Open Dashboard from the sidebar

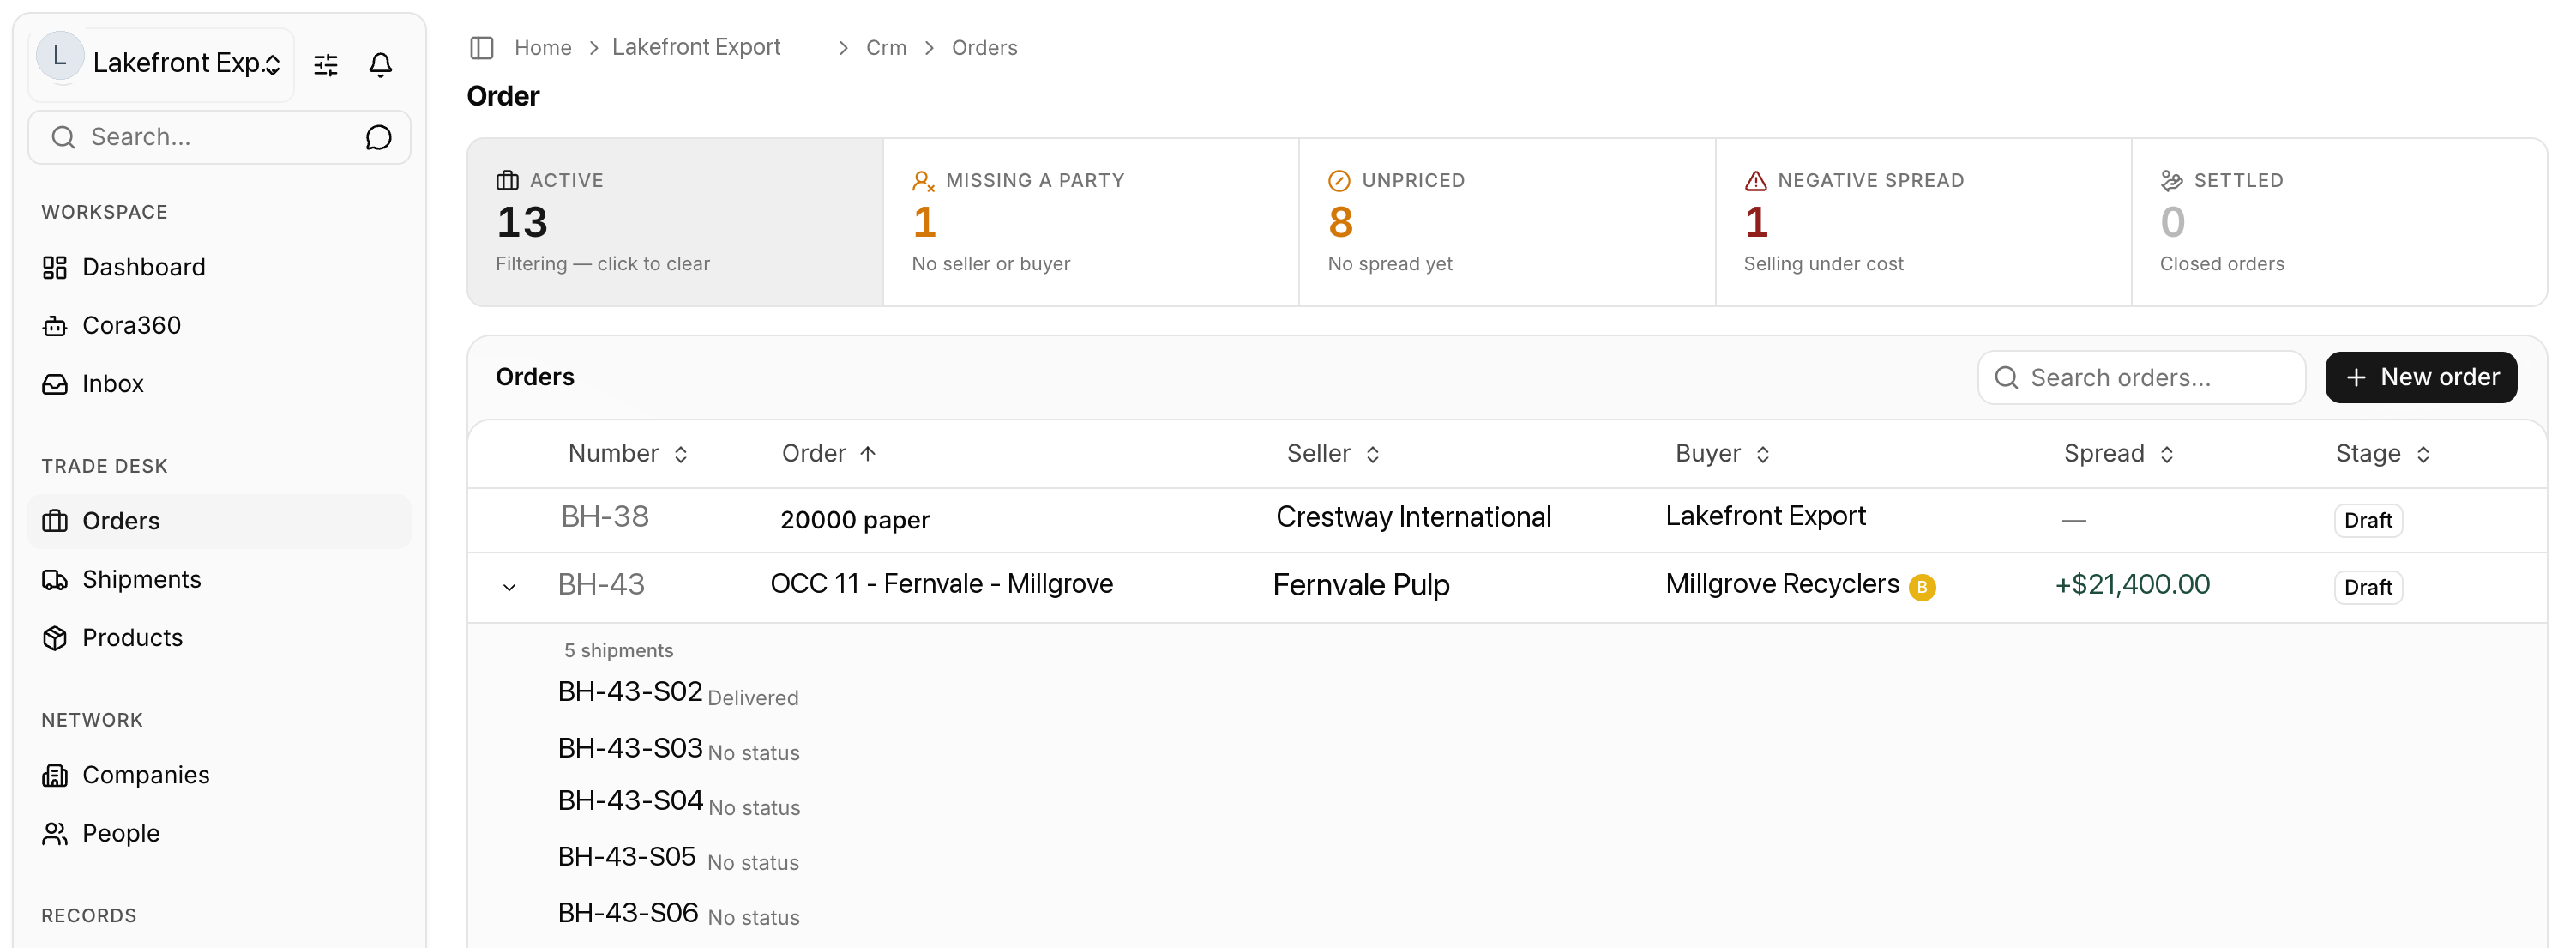click(x=219, y=267)
